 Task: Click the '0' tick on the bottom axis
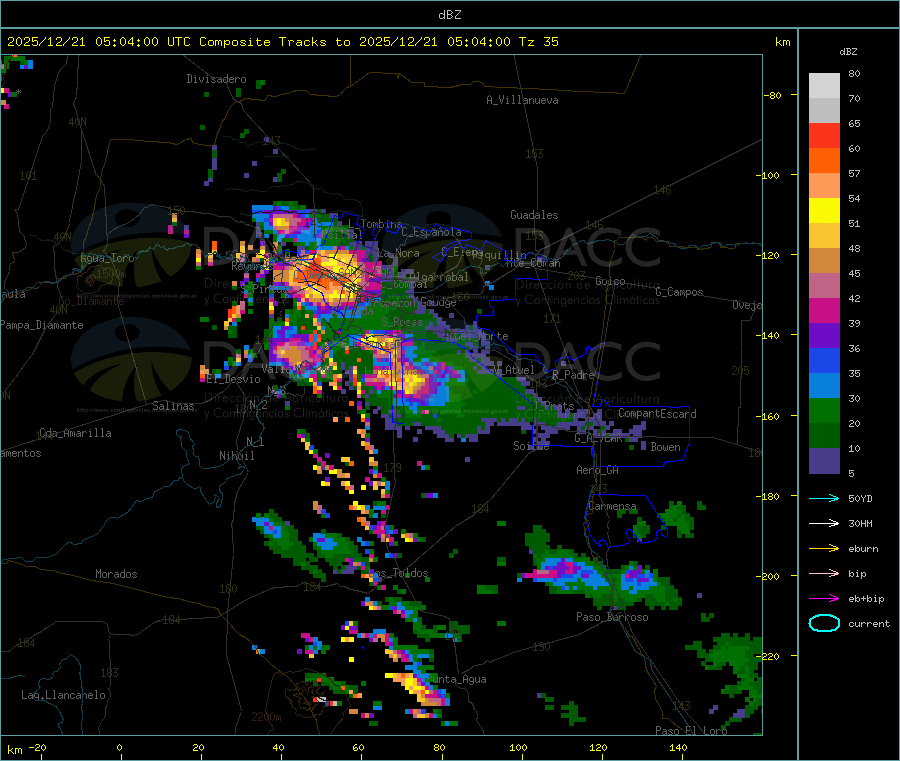pyautogui.click(x=119, y=747)
